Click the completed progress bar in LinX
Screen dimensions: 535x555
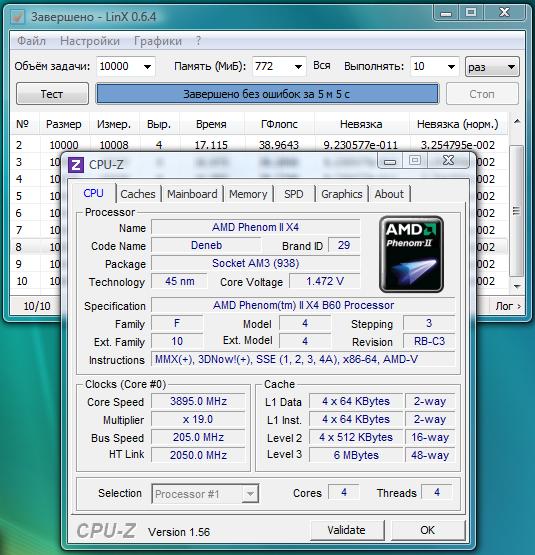click(267, 94)
